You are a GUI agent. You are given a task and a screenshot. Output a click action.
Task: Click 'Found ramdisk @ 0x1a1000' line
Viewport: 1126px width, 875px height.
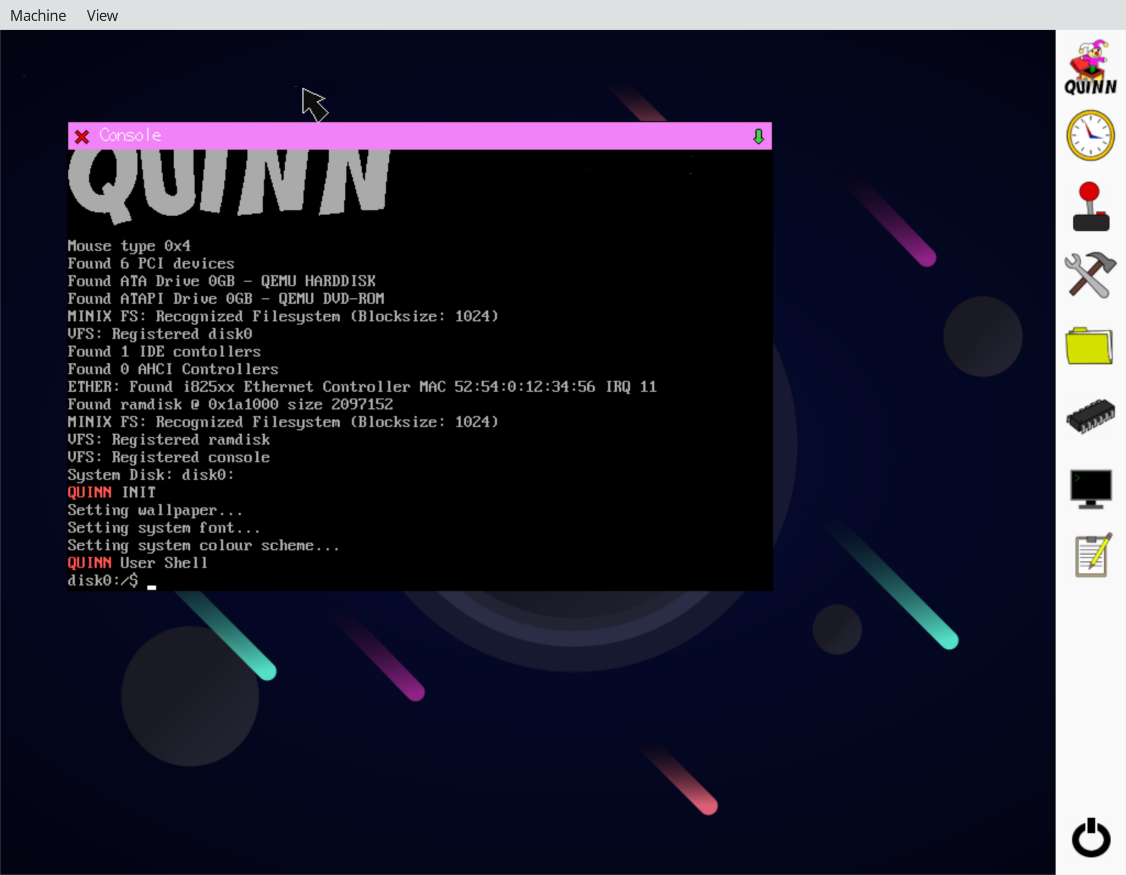(230, 404)
